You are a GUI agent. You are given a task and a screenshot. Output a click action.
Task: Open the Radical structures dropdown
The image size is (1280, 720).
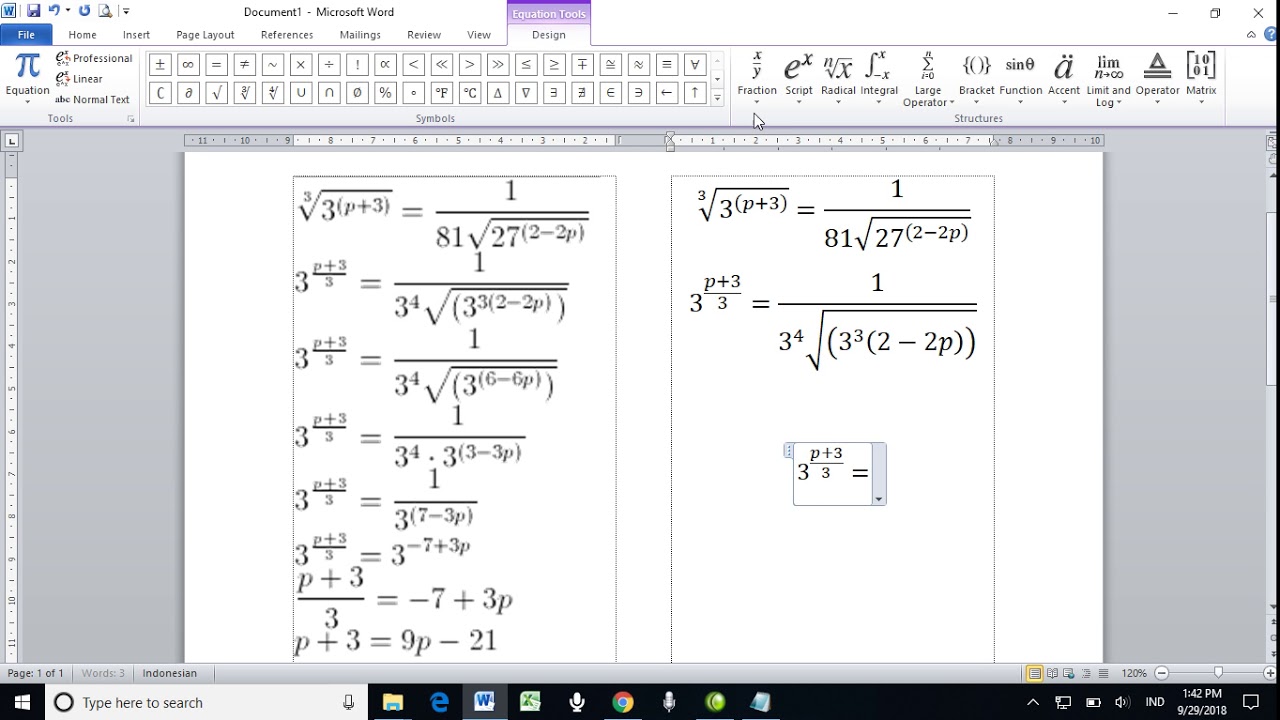(x=838, y=78)
